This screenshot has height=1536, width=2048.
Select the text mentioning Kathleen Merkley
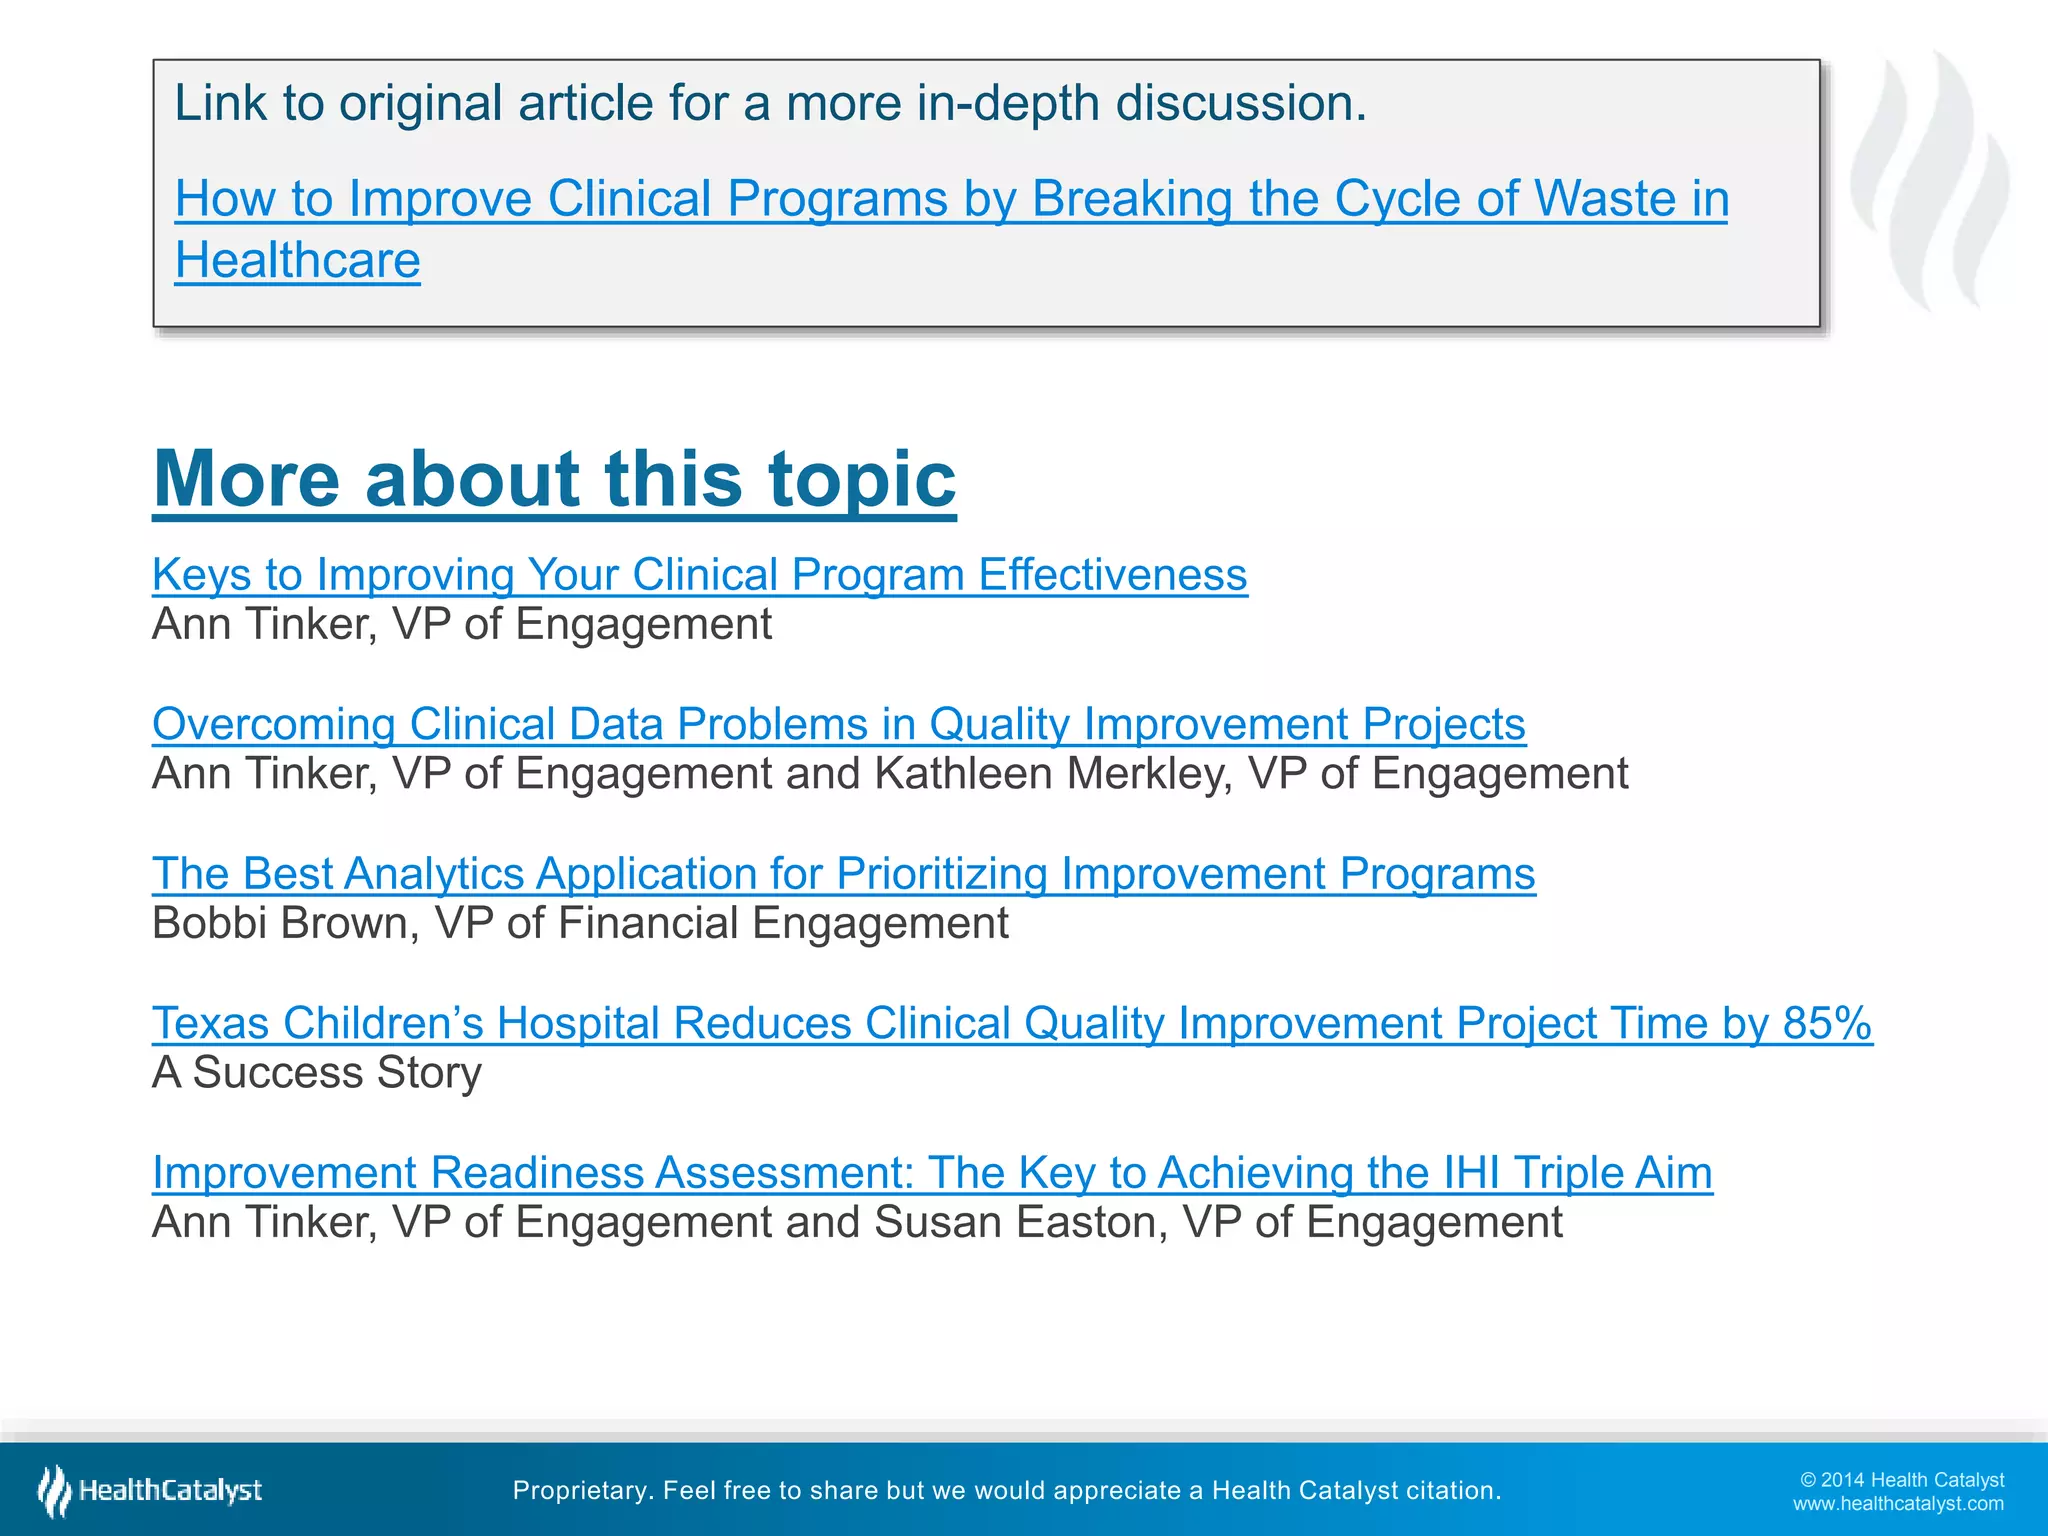(890, 774)
